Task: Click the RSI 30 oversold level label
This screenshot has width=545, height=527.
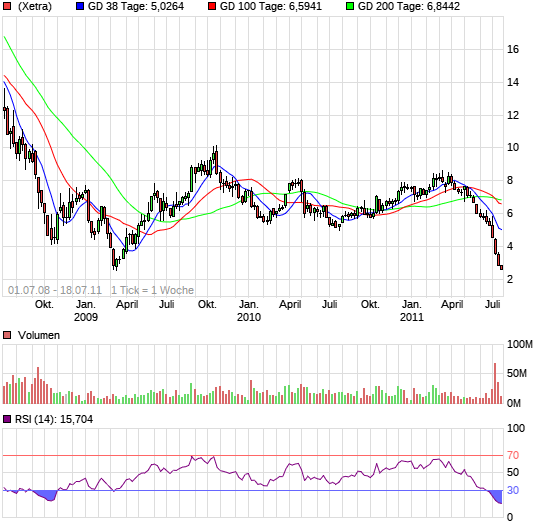Action: [513, 490]
